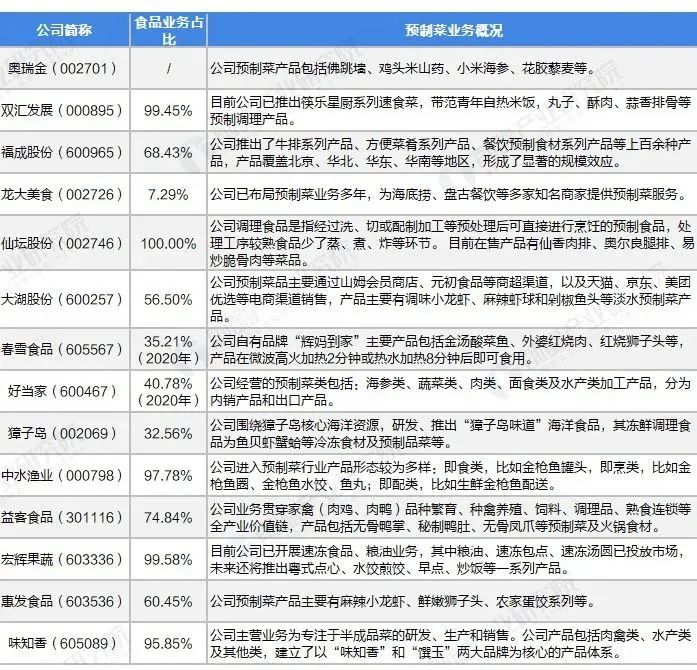Click the 公司简称 column header
The width and height of the screenshot is (697, 670).
point(64,30)
